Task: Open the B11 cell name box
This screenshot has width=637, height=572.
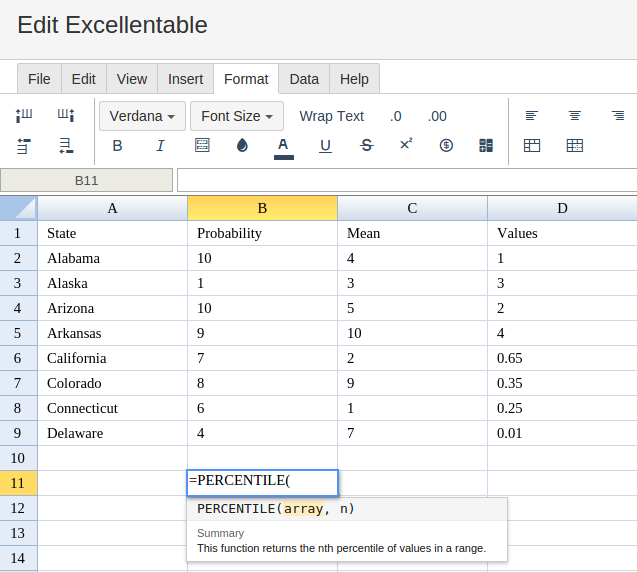Action: click(x=87, y=181)
